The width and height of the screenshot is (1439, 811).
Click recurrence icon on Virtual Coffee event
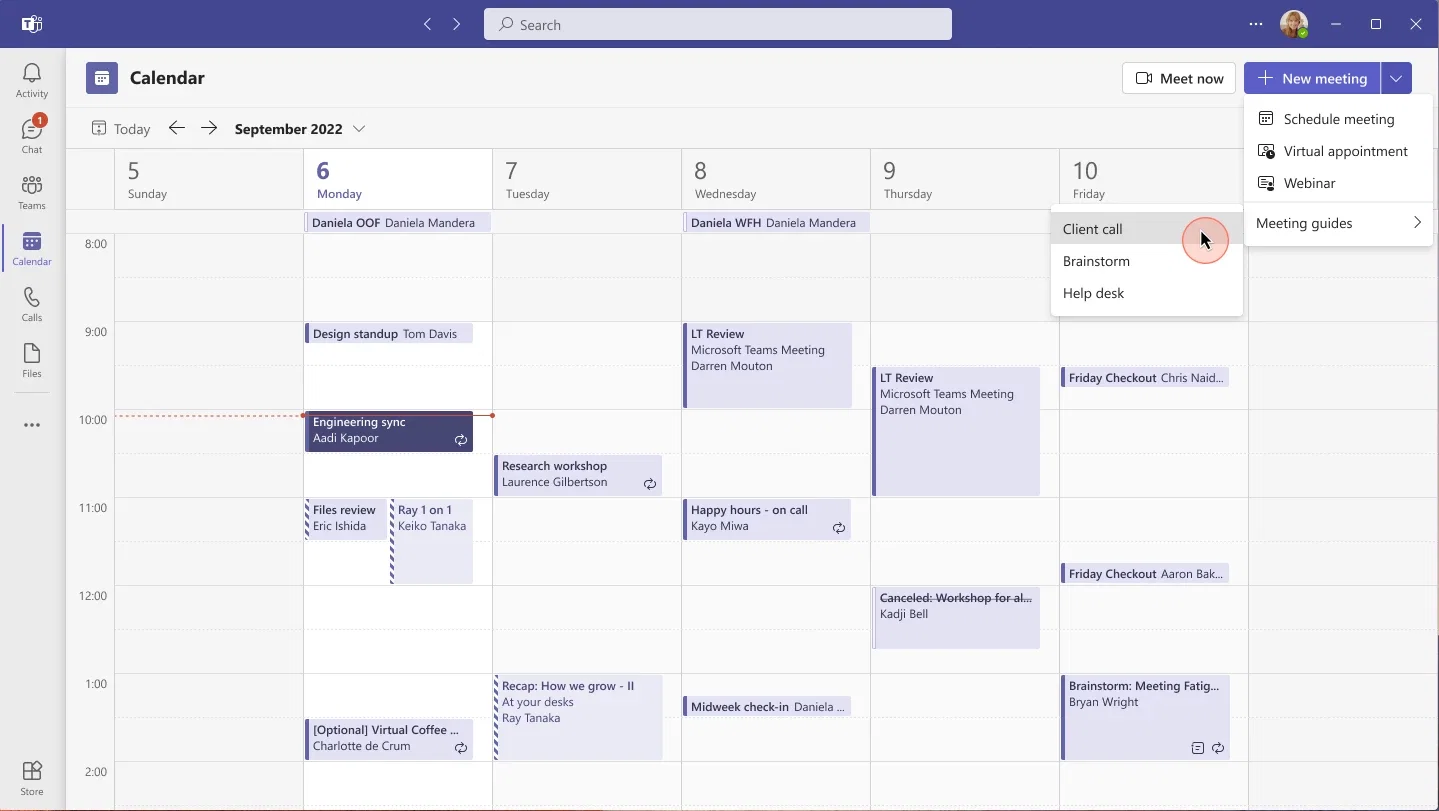pyautogui.click(x=461, y=748)
